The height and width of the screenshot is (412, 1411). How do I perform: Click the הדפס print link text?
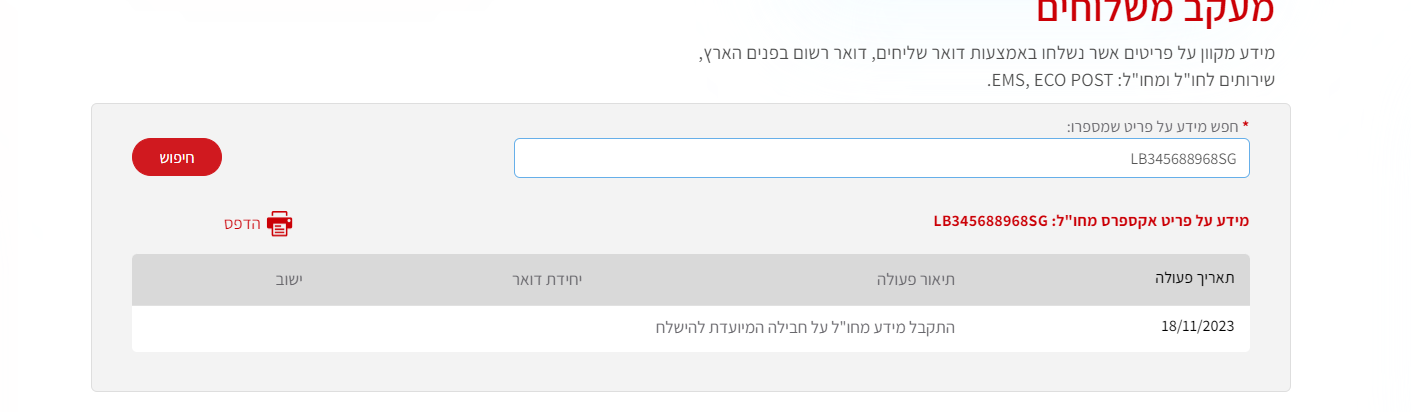coord(242,224)
